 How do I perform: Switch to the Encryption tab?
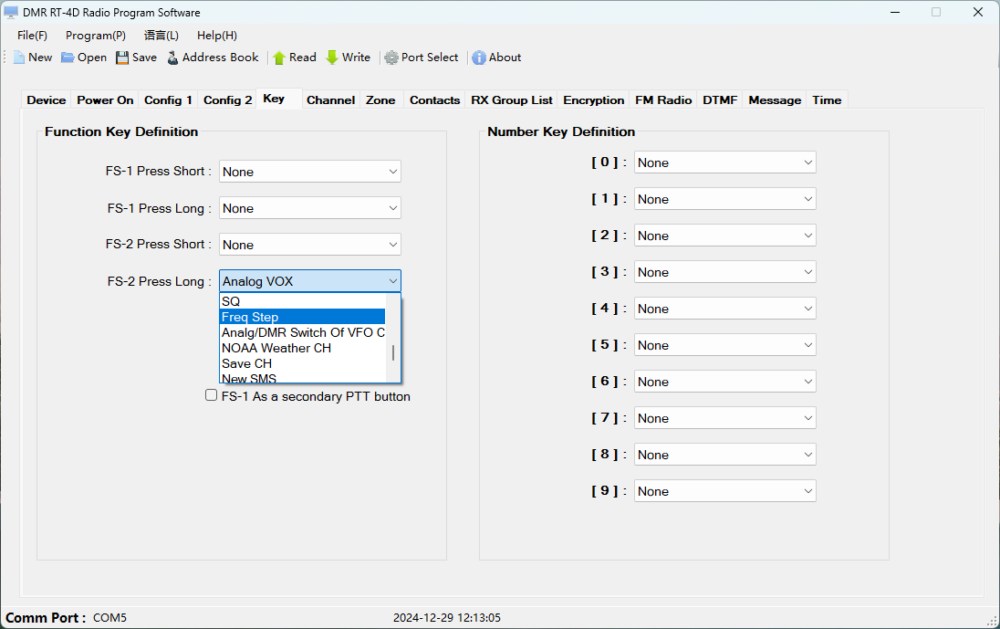tap(593, 100)
